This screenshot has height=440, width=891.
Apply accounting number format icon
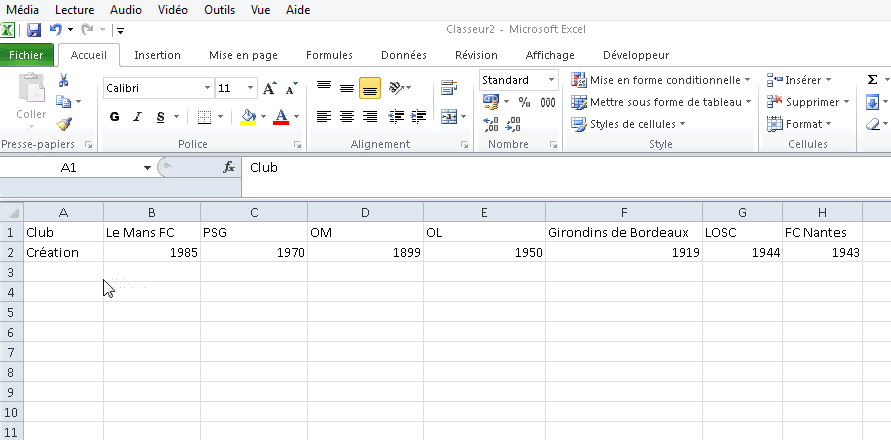(490, 102)
